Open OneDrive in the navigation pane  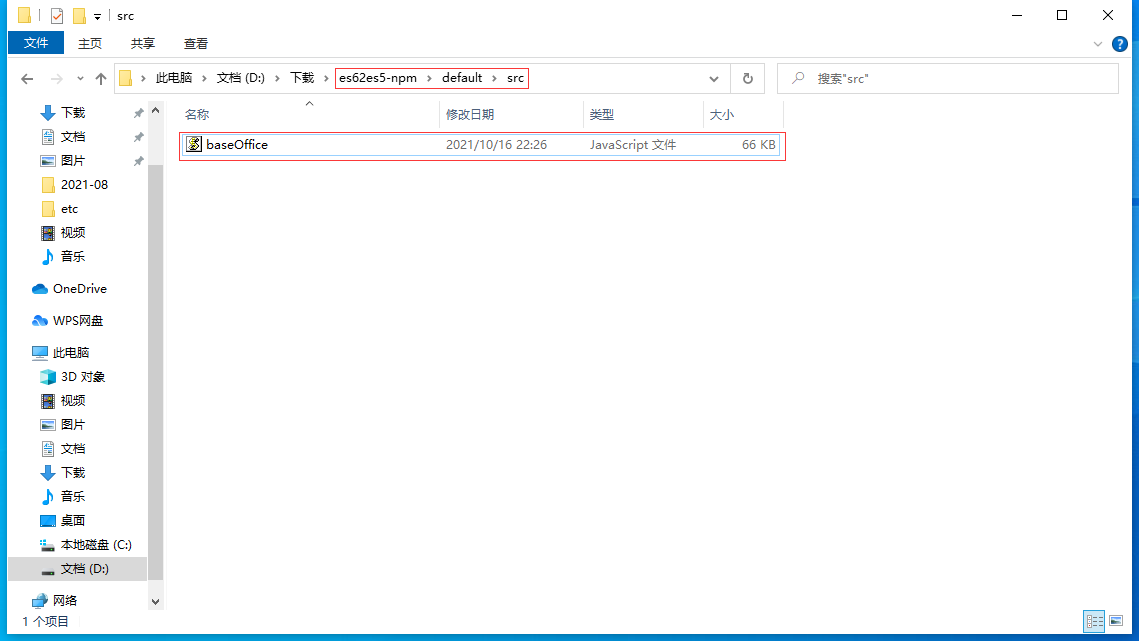tap(79, 289)
